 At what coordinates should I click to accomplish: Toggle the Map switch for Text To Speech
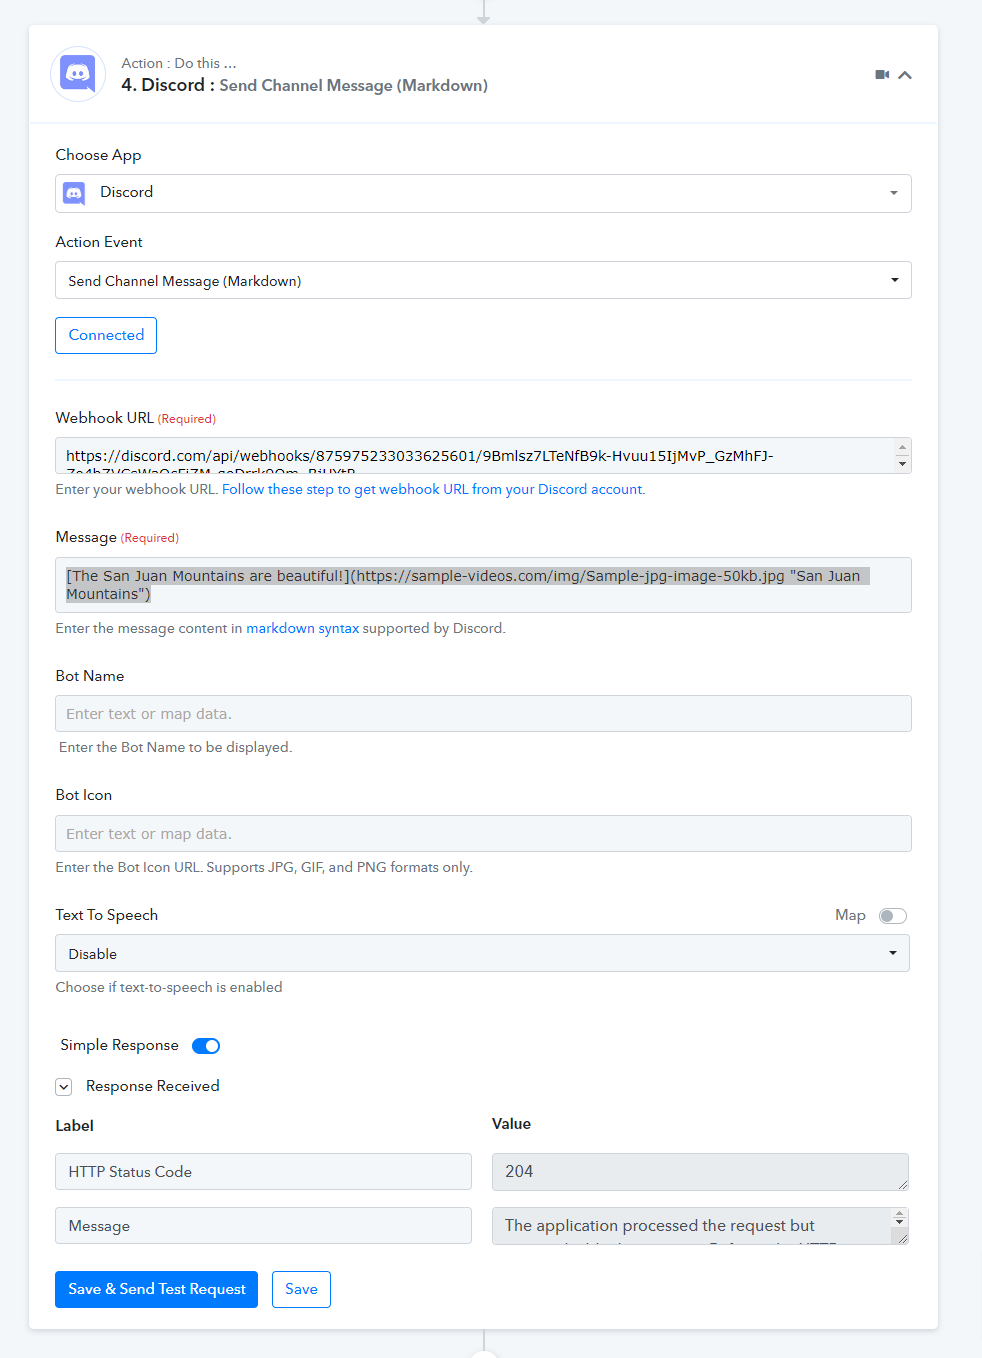[x=892, y=916]
